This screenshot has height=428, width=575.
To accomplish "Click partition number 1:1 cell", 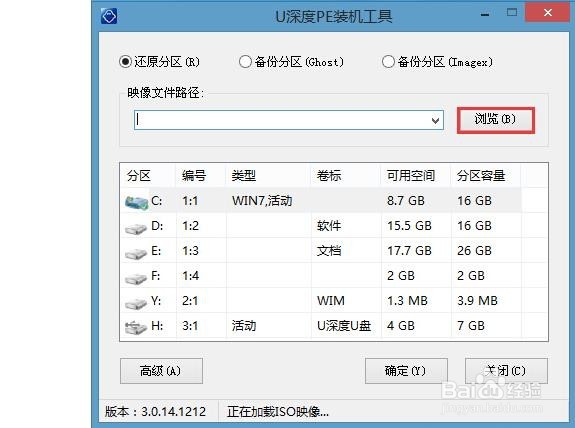I will (x=190, y=201).
